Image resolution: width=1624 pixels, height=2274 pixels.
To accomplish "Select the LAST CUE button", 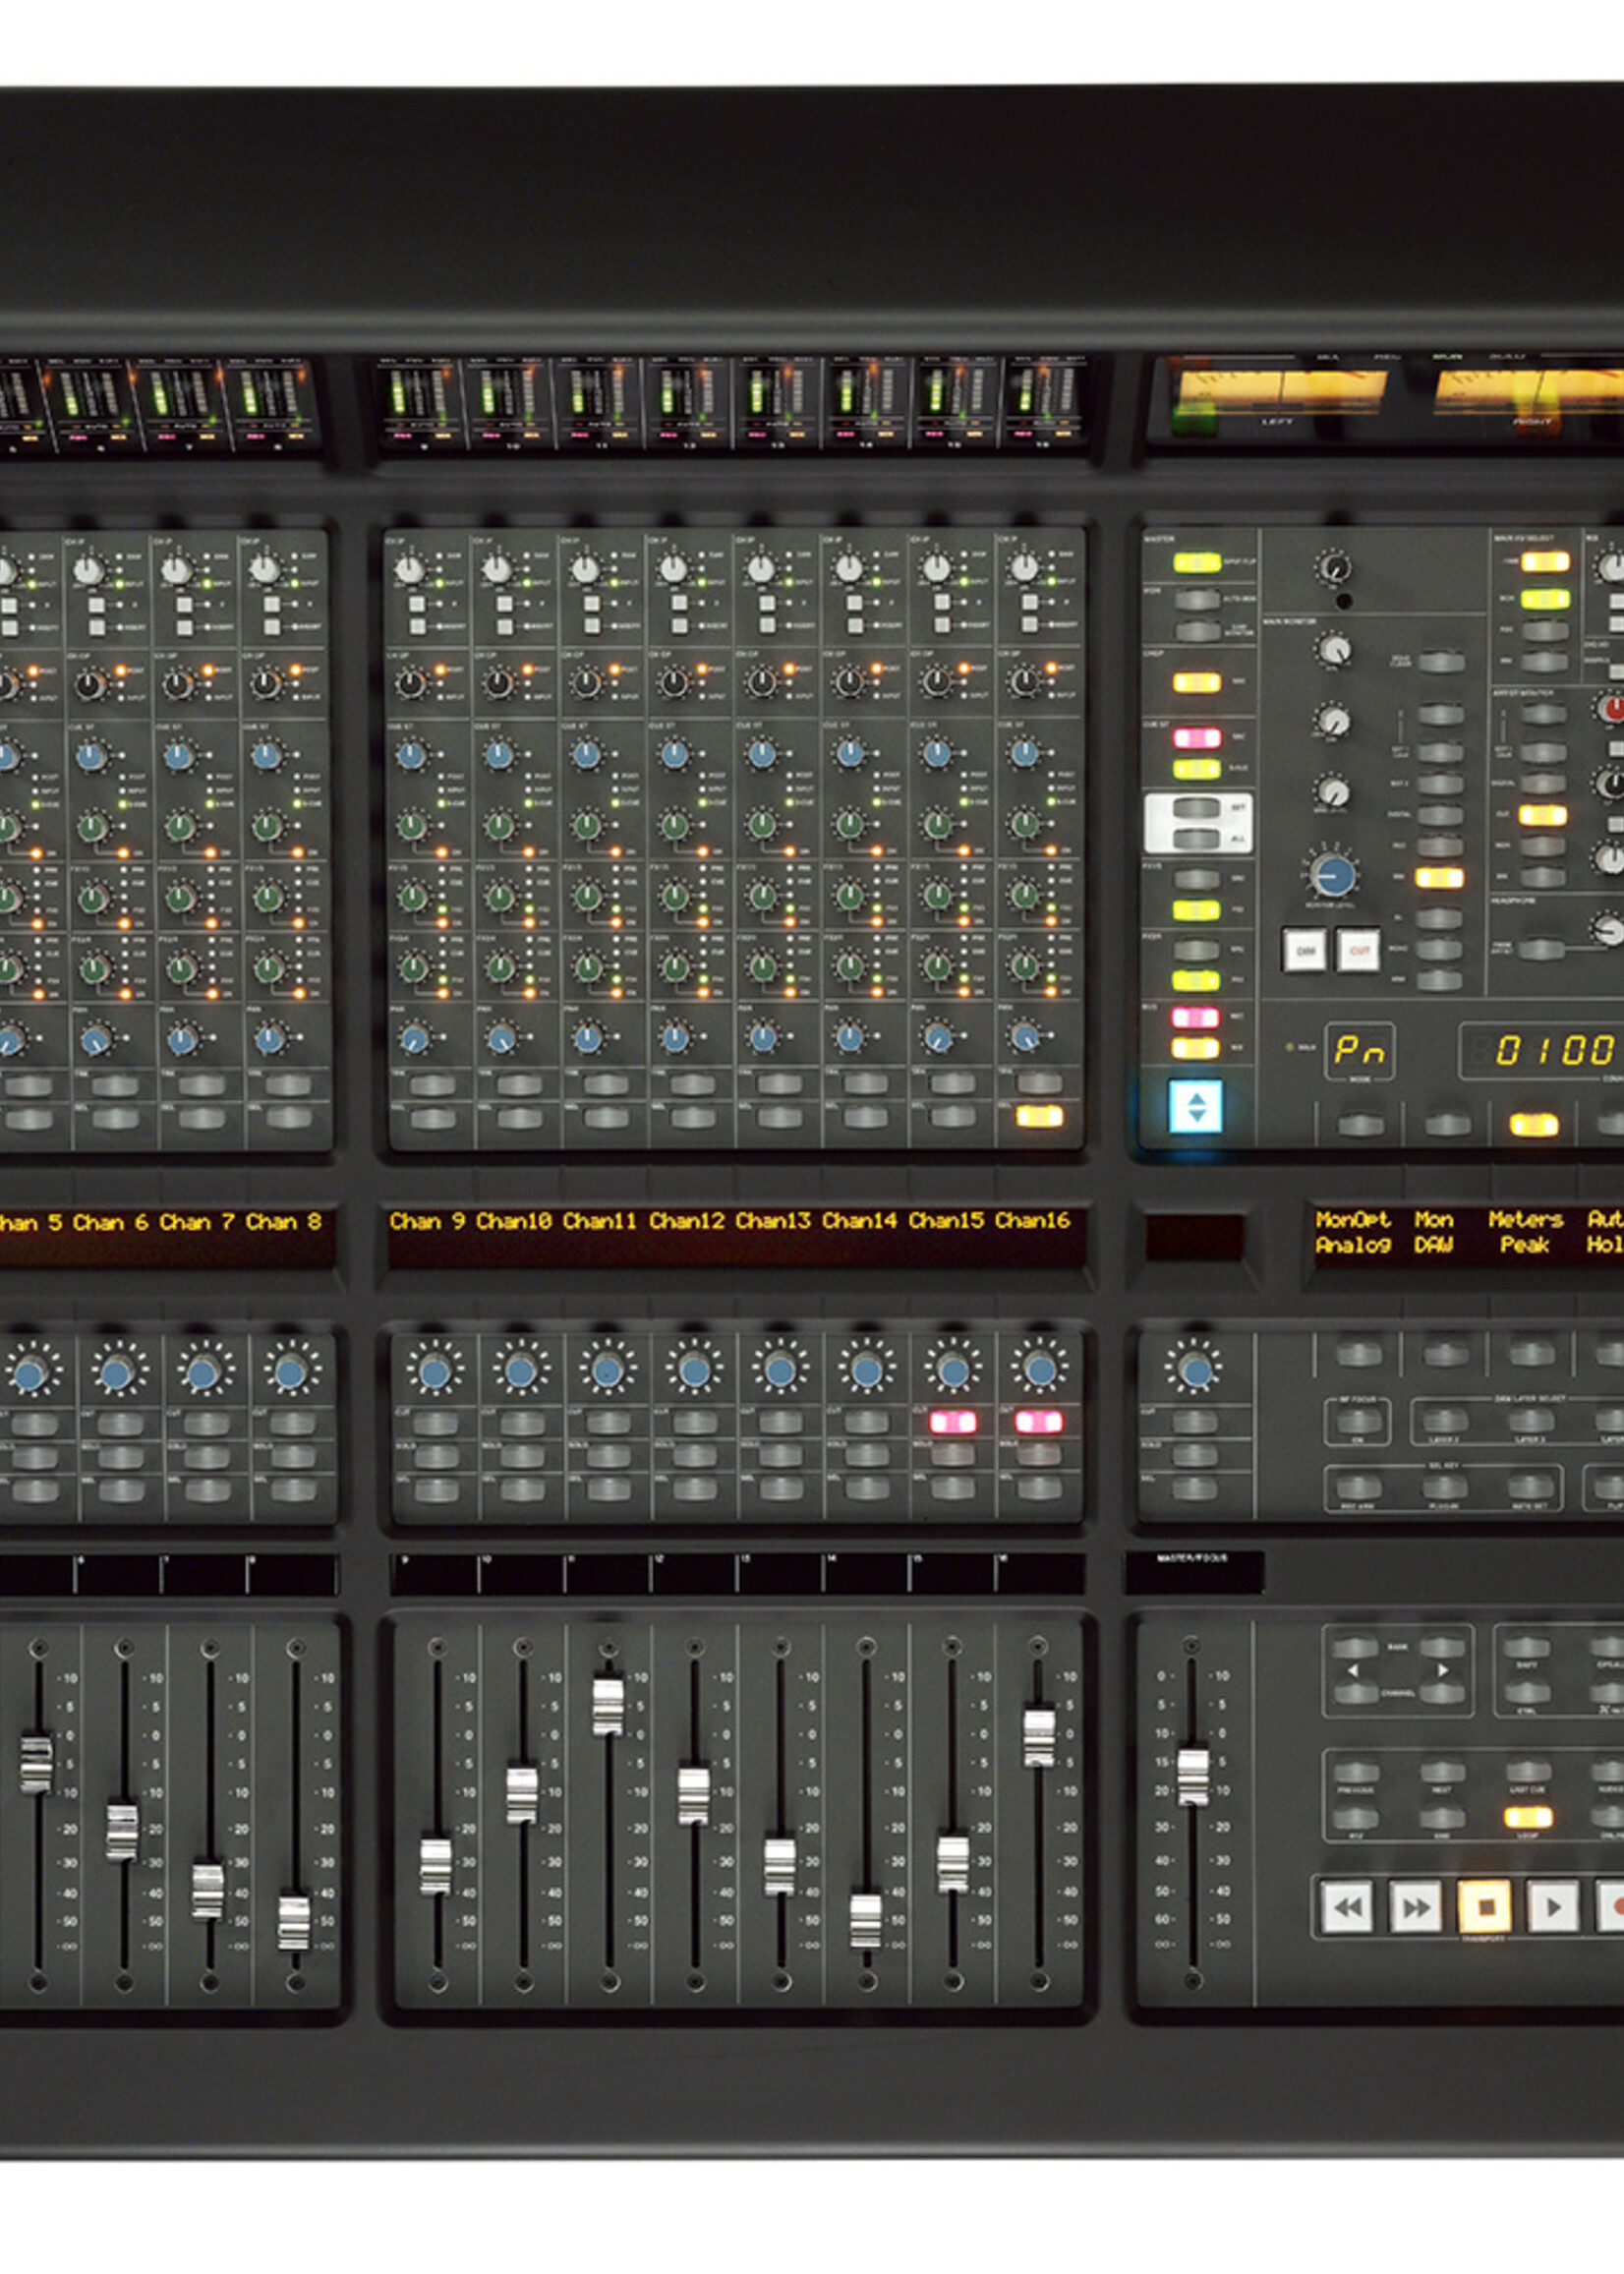I will pos(1528,1772).
